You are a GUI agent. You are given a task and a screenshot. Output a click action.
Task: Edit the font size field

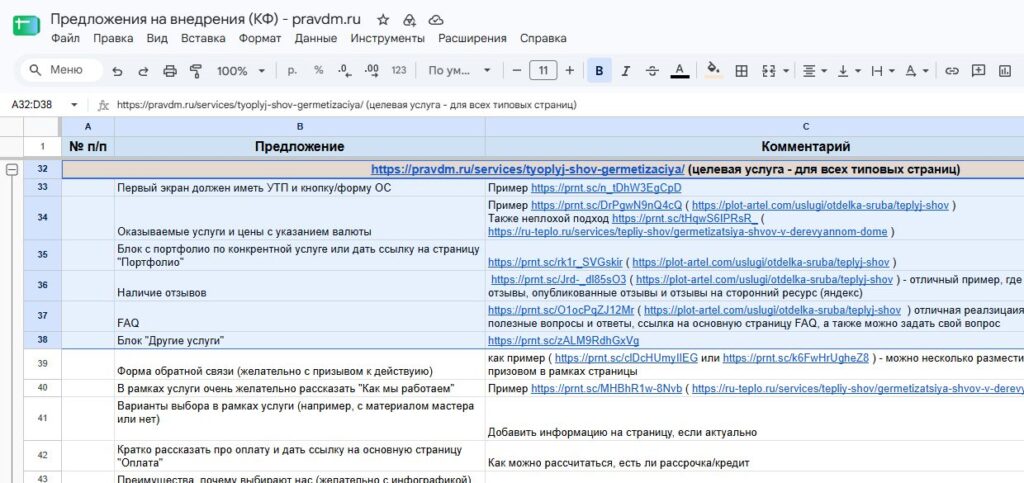pyautogui.click(x=543, y=70)
